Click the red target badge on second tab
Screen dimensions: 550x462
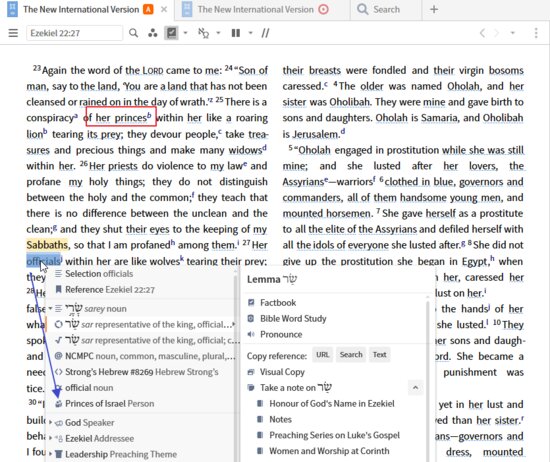tap(323, 9)
